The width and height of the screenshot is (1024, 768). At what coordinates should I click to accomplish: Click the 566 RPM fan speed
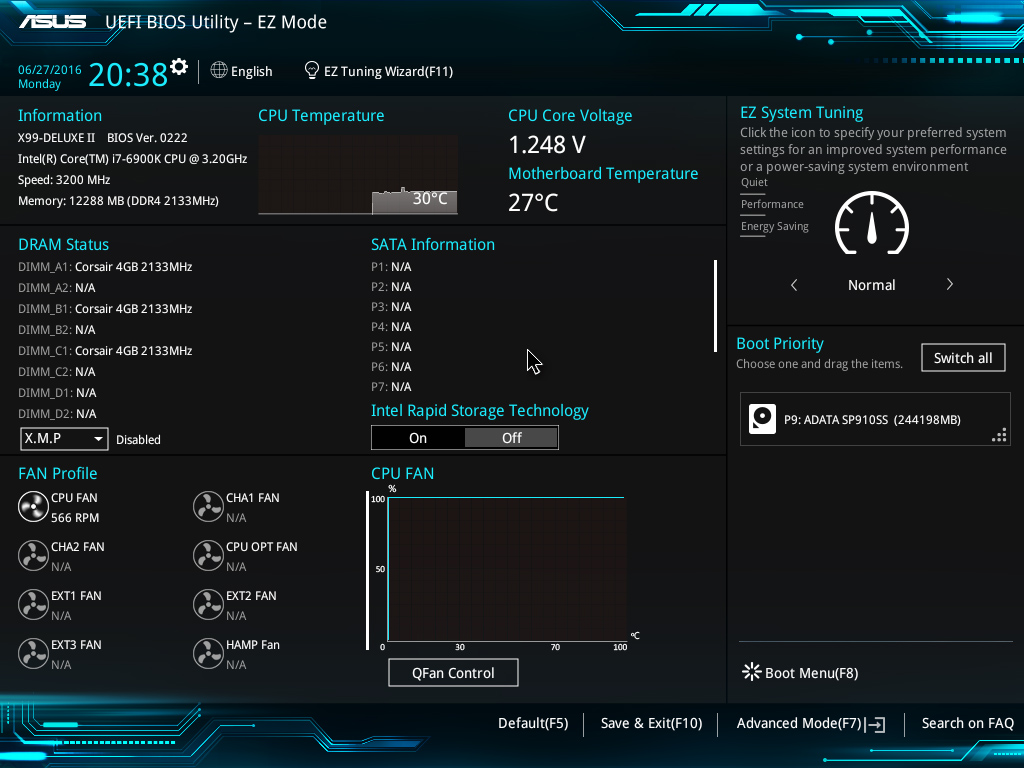[75, 518]
